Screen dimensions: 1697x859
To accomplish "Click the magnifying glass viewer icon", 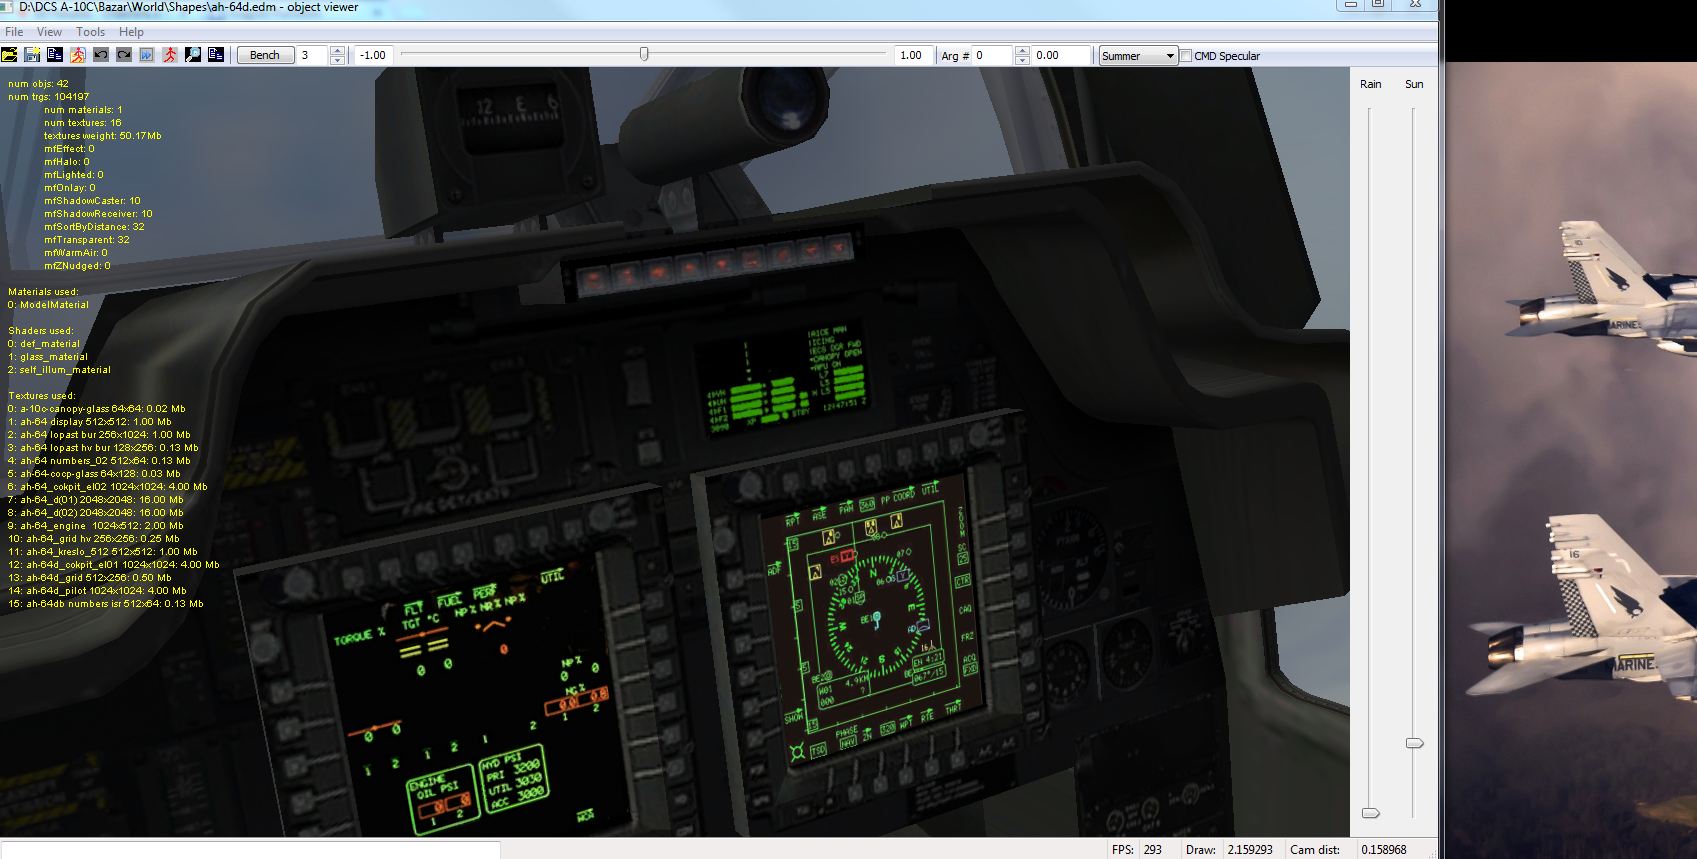I will (x=193, y=55).
